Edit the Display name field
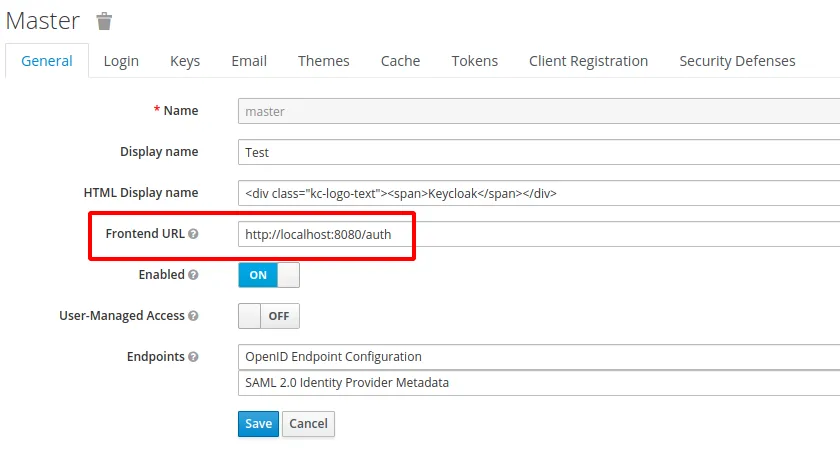Image resolution: width=840 pixels, height=450 pixels. pyautogui.click(x=539, y=152)
